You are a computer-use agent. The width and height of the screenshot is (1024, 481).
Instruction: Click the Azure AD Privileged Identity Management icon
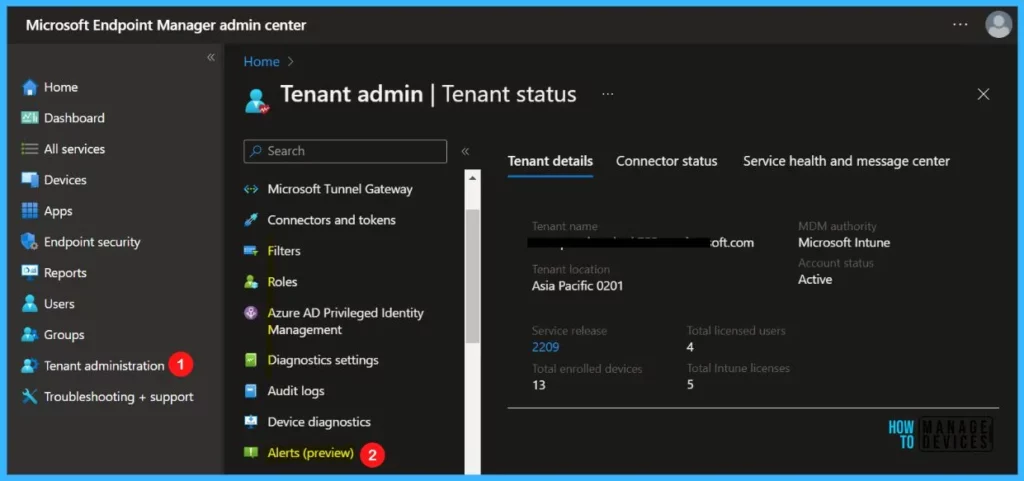[x=251, y=313]
